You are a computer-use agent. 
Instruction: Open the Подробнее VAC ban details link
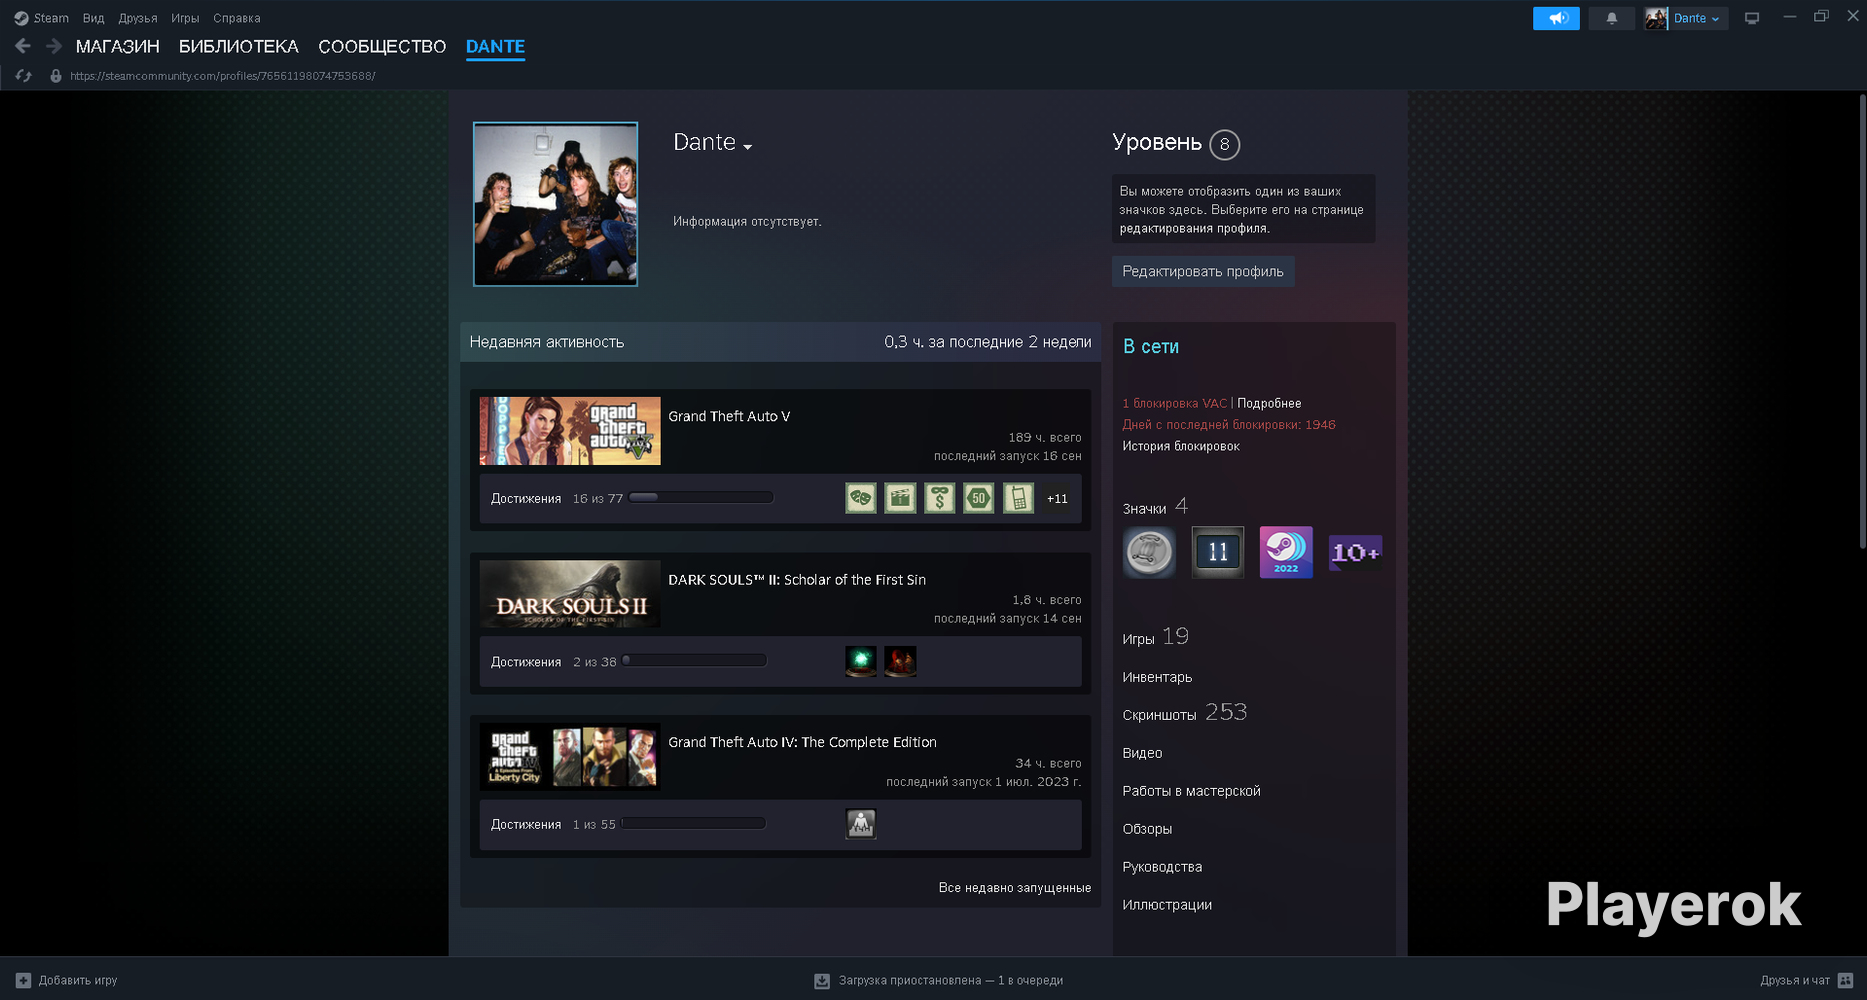(1269, 404)
